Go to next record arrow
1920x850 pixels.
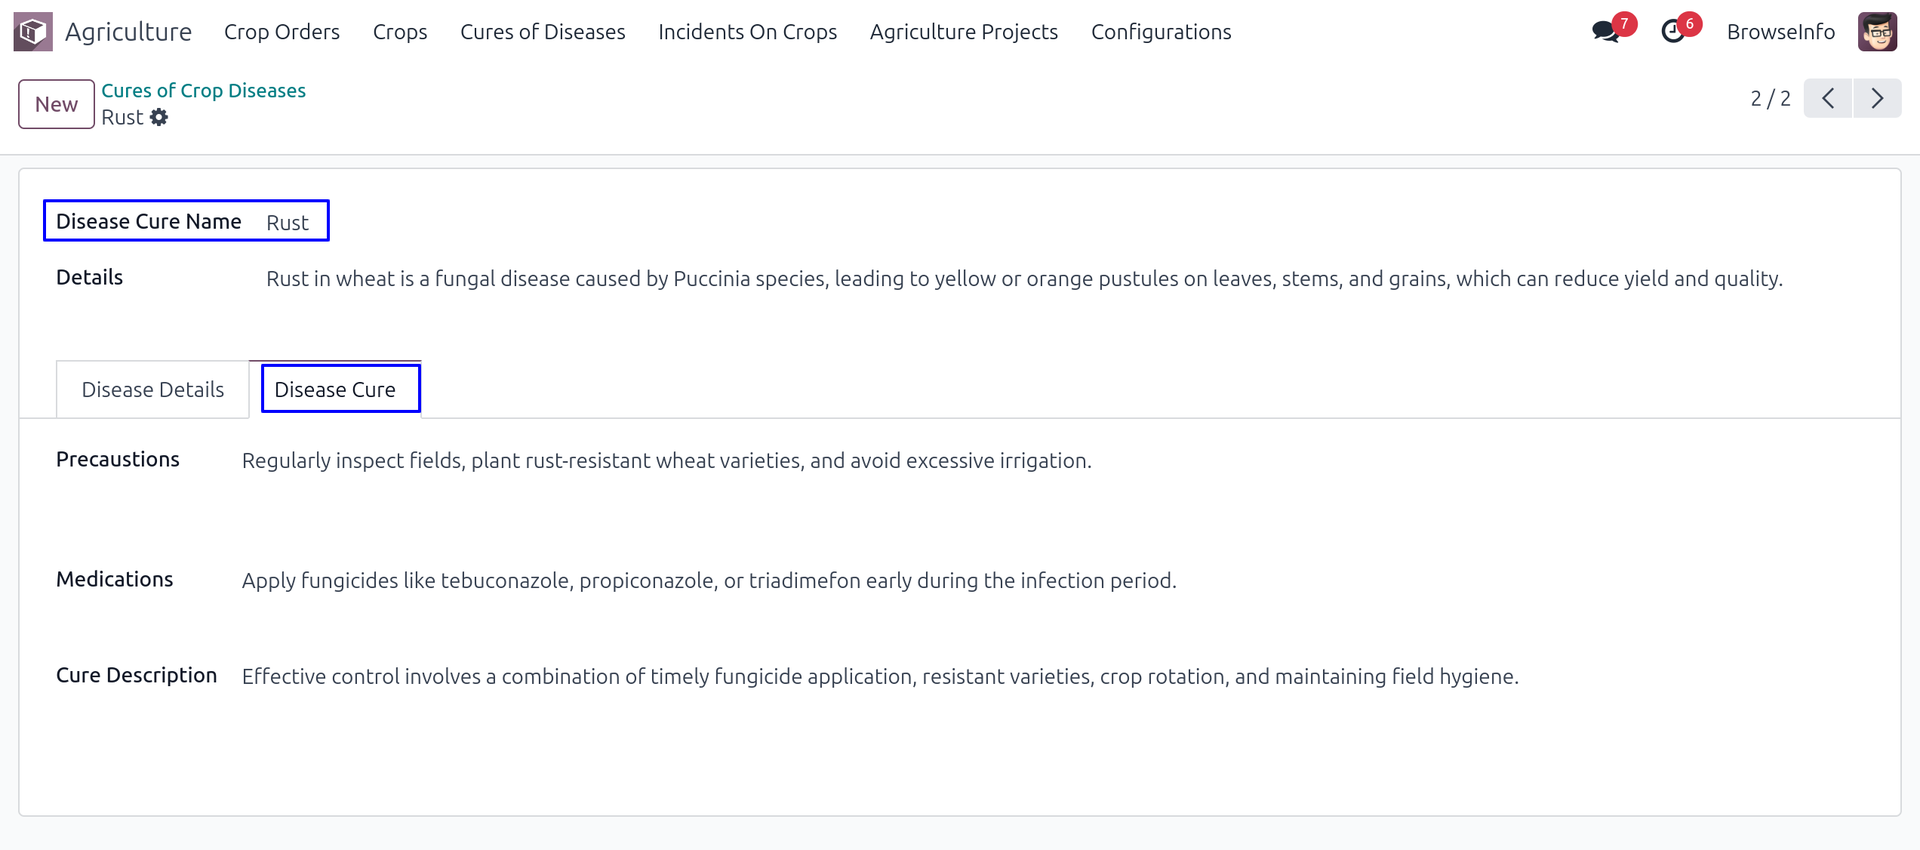click(x=1877, y=99)
